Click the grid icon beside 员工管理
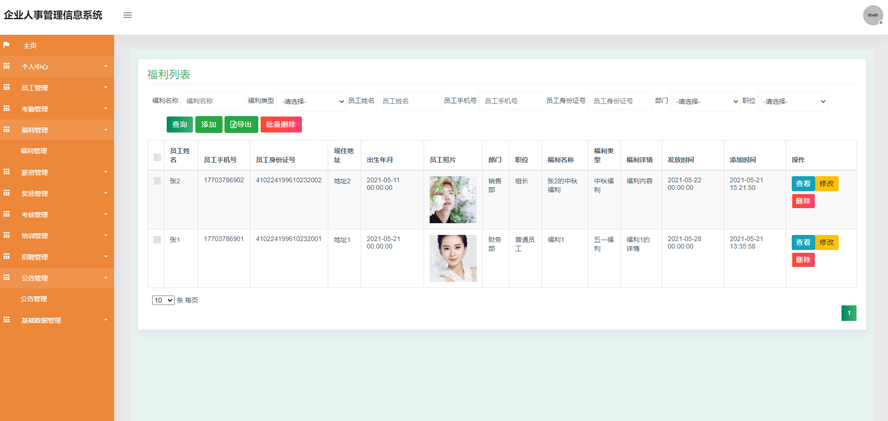Viewport: 888px width, 421px height. click(7, 88)
